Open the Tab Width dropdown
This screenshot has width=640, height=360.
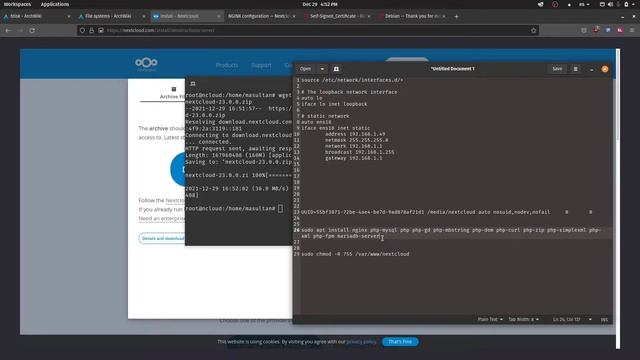click(x=523, y=319)
